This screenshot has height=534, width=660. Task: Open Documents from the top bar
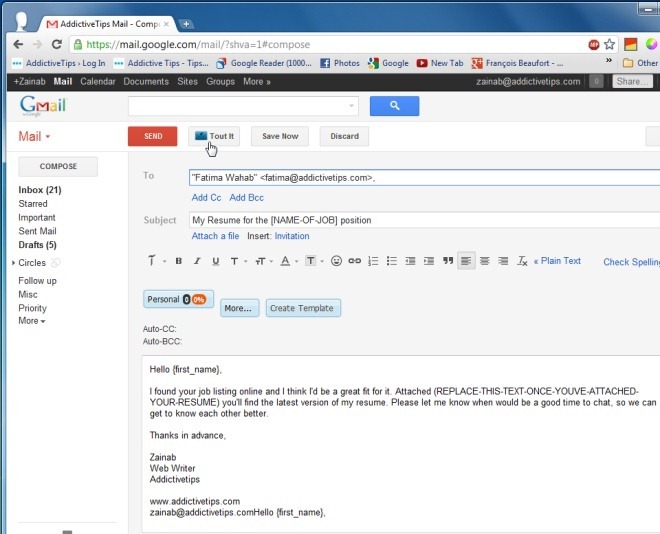(146, 81)
